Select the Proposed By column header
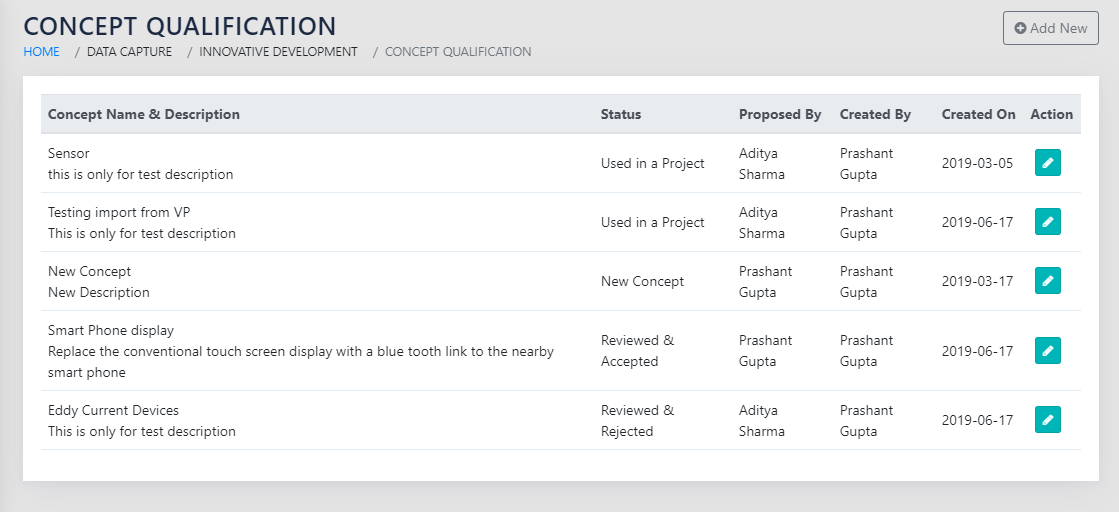Image resolution: width=1119 pixels, height=512 pixels. click(x=780, y=114)
